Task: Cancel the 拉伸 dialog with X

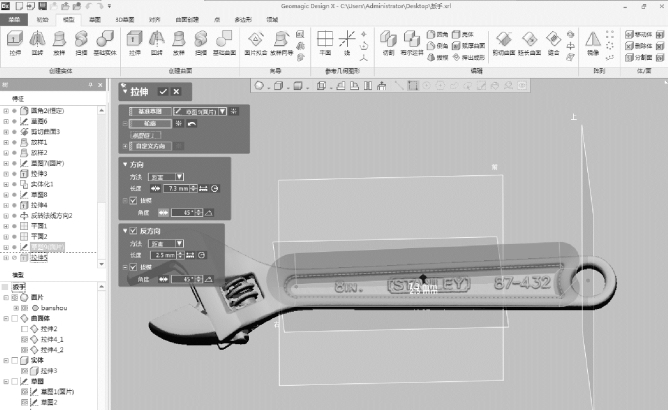Action: [176, 92]
